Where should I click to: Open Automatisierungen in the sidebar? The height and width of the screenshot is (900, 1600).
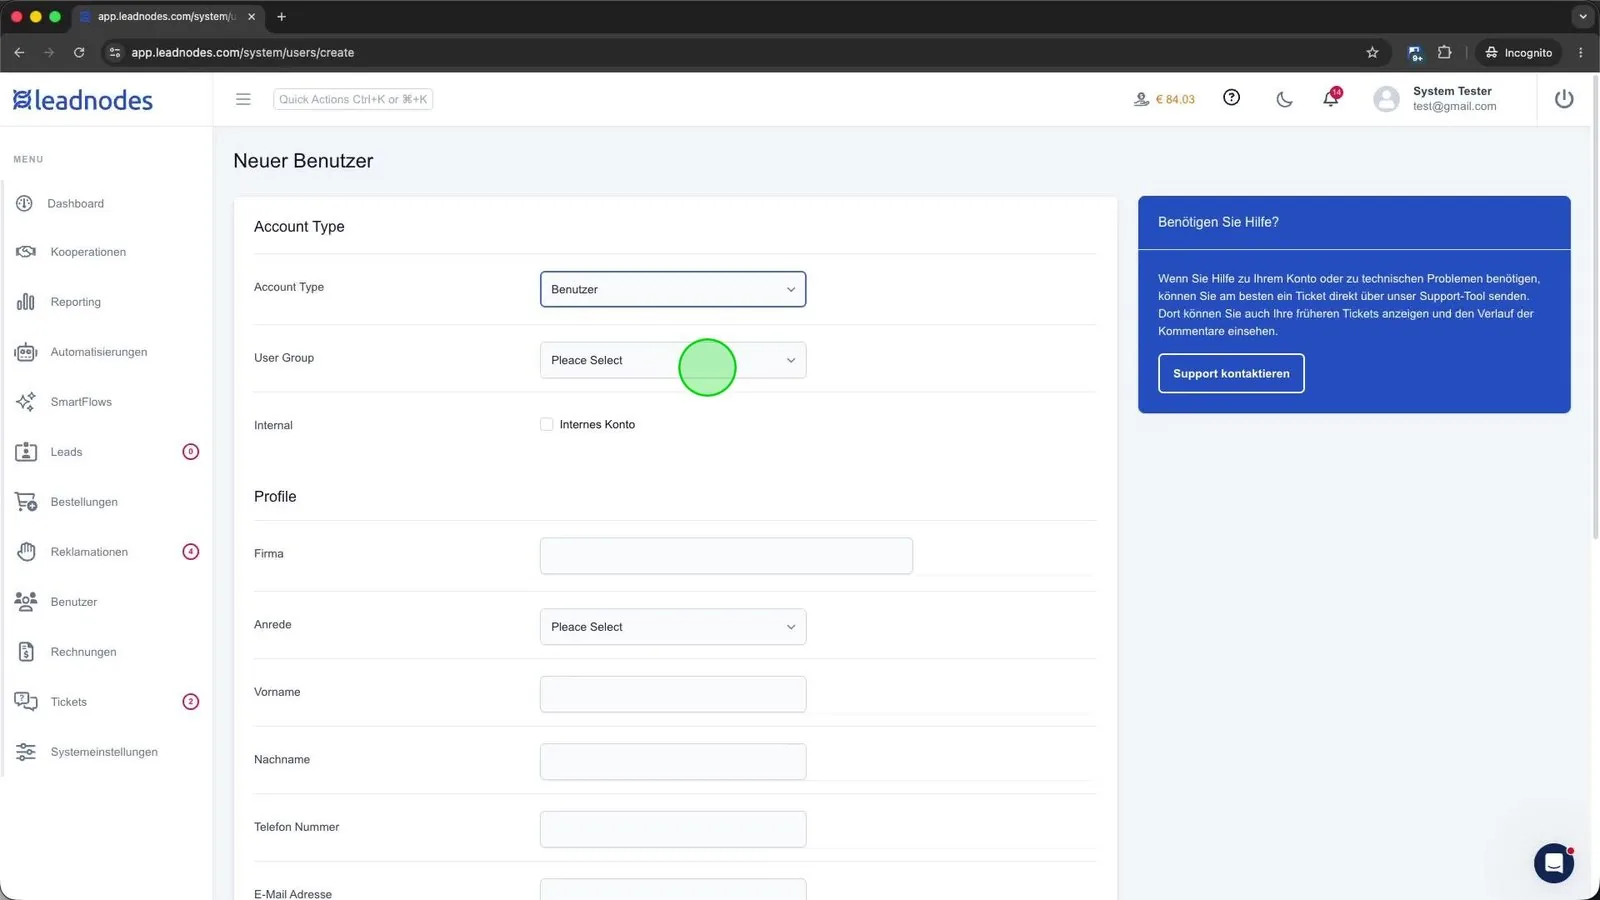coord(99,352)
